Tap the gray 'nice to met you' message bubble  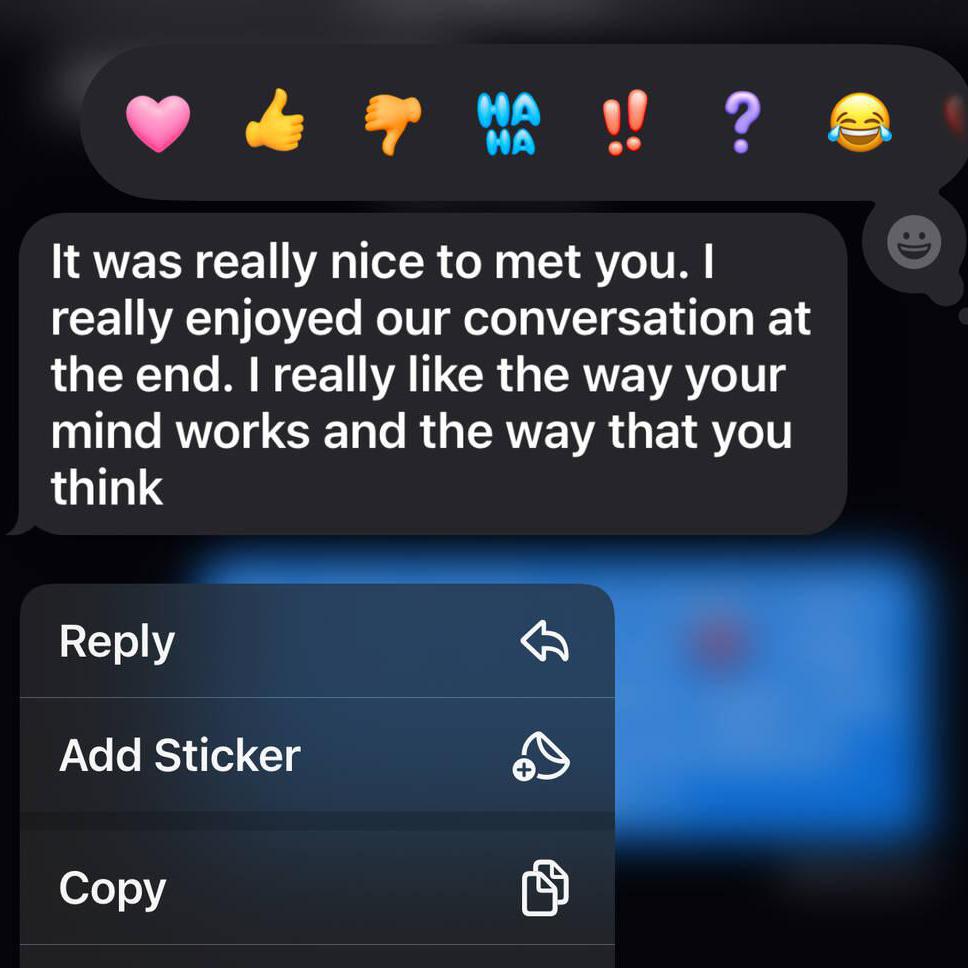coord(432,374)
